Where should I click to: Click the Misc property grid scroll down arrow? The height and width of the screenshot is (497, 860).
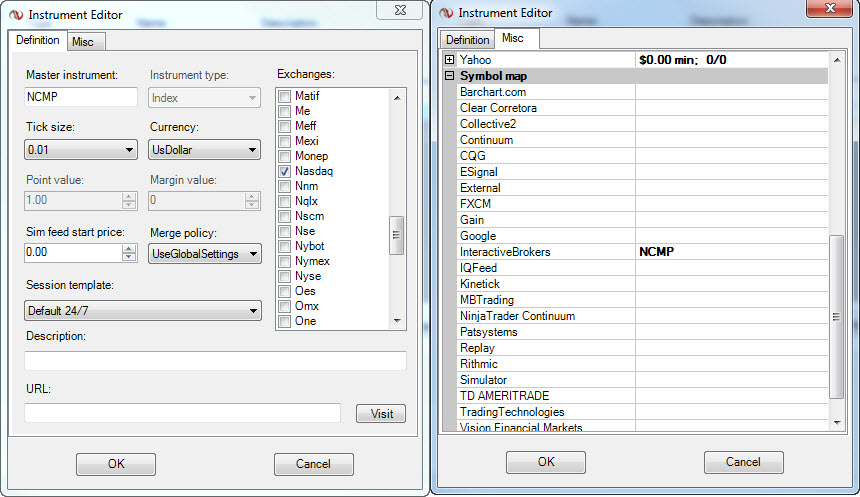[x=836, y=422]
